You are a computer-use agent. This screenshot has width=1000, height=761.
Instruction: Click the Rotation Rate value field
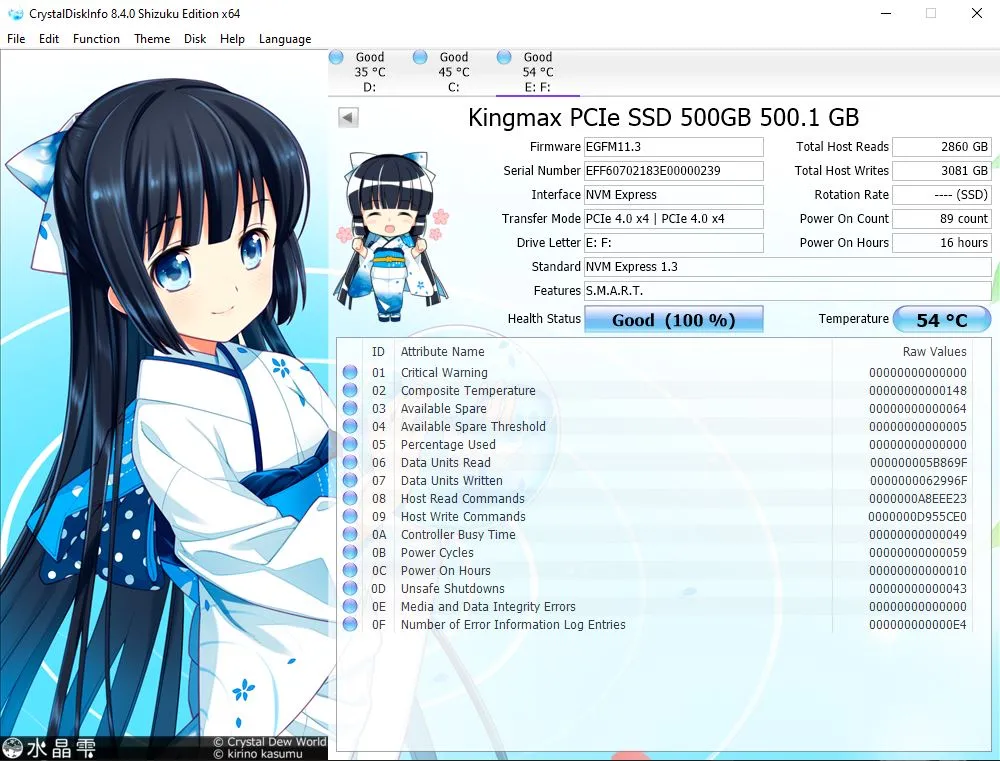(942, 195)
